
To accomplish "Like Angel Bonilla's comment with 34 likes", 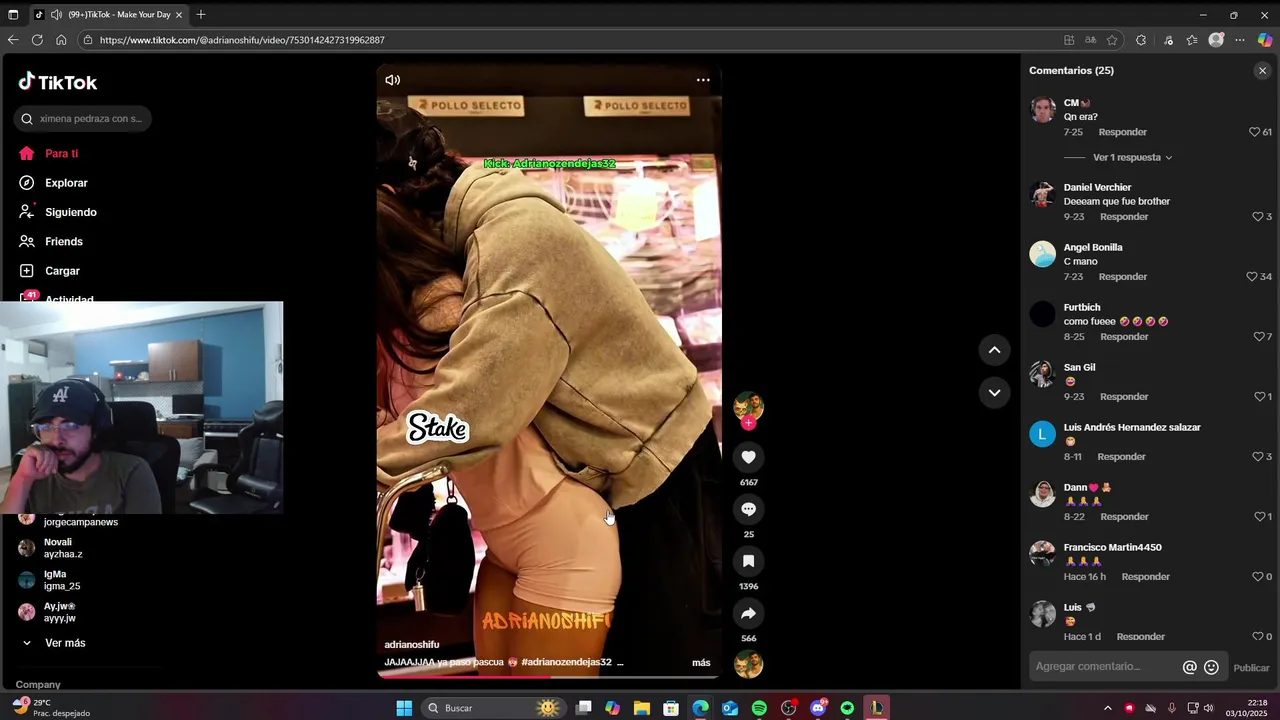I will pyautogui.click(x=1251, y=277).
